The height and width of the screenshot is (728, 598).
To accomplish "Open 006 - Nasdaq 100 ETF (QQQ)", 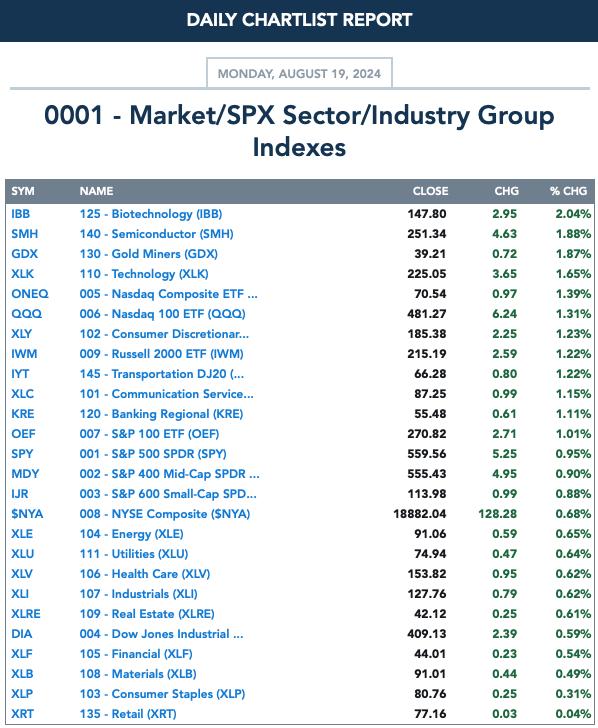I will (x=162, y=314).
